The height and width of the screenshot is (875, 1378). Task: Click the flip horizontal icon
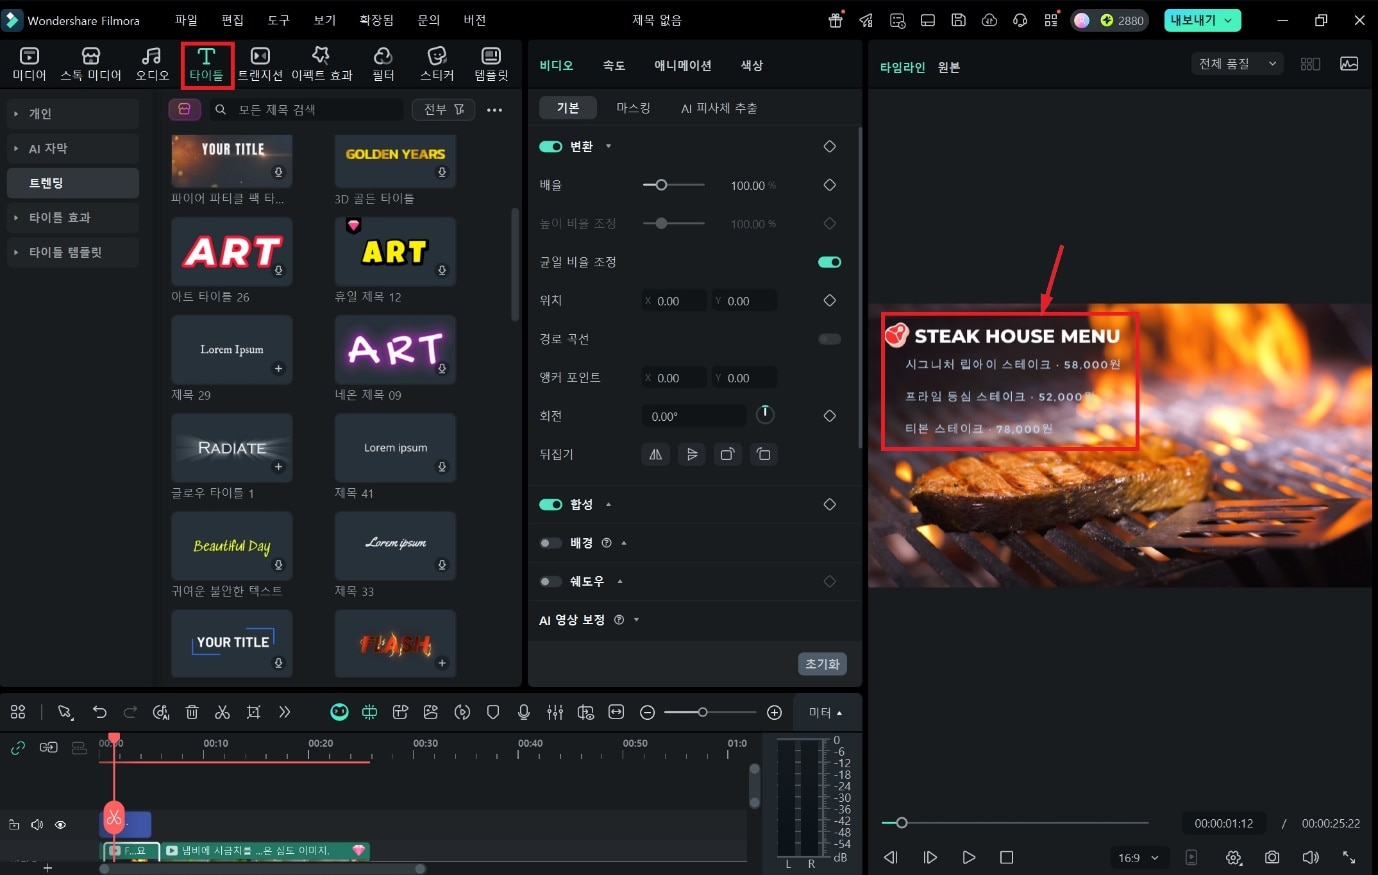[x=655, y=454]
